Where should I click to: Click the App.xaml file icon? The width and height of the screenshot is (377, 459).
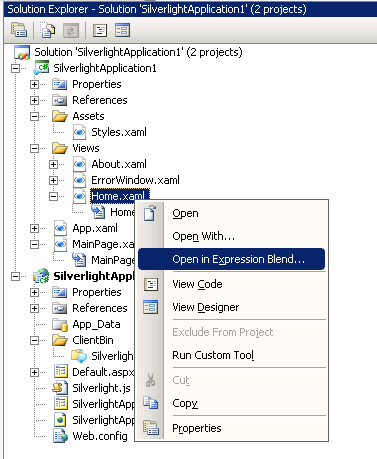(60, 228)
